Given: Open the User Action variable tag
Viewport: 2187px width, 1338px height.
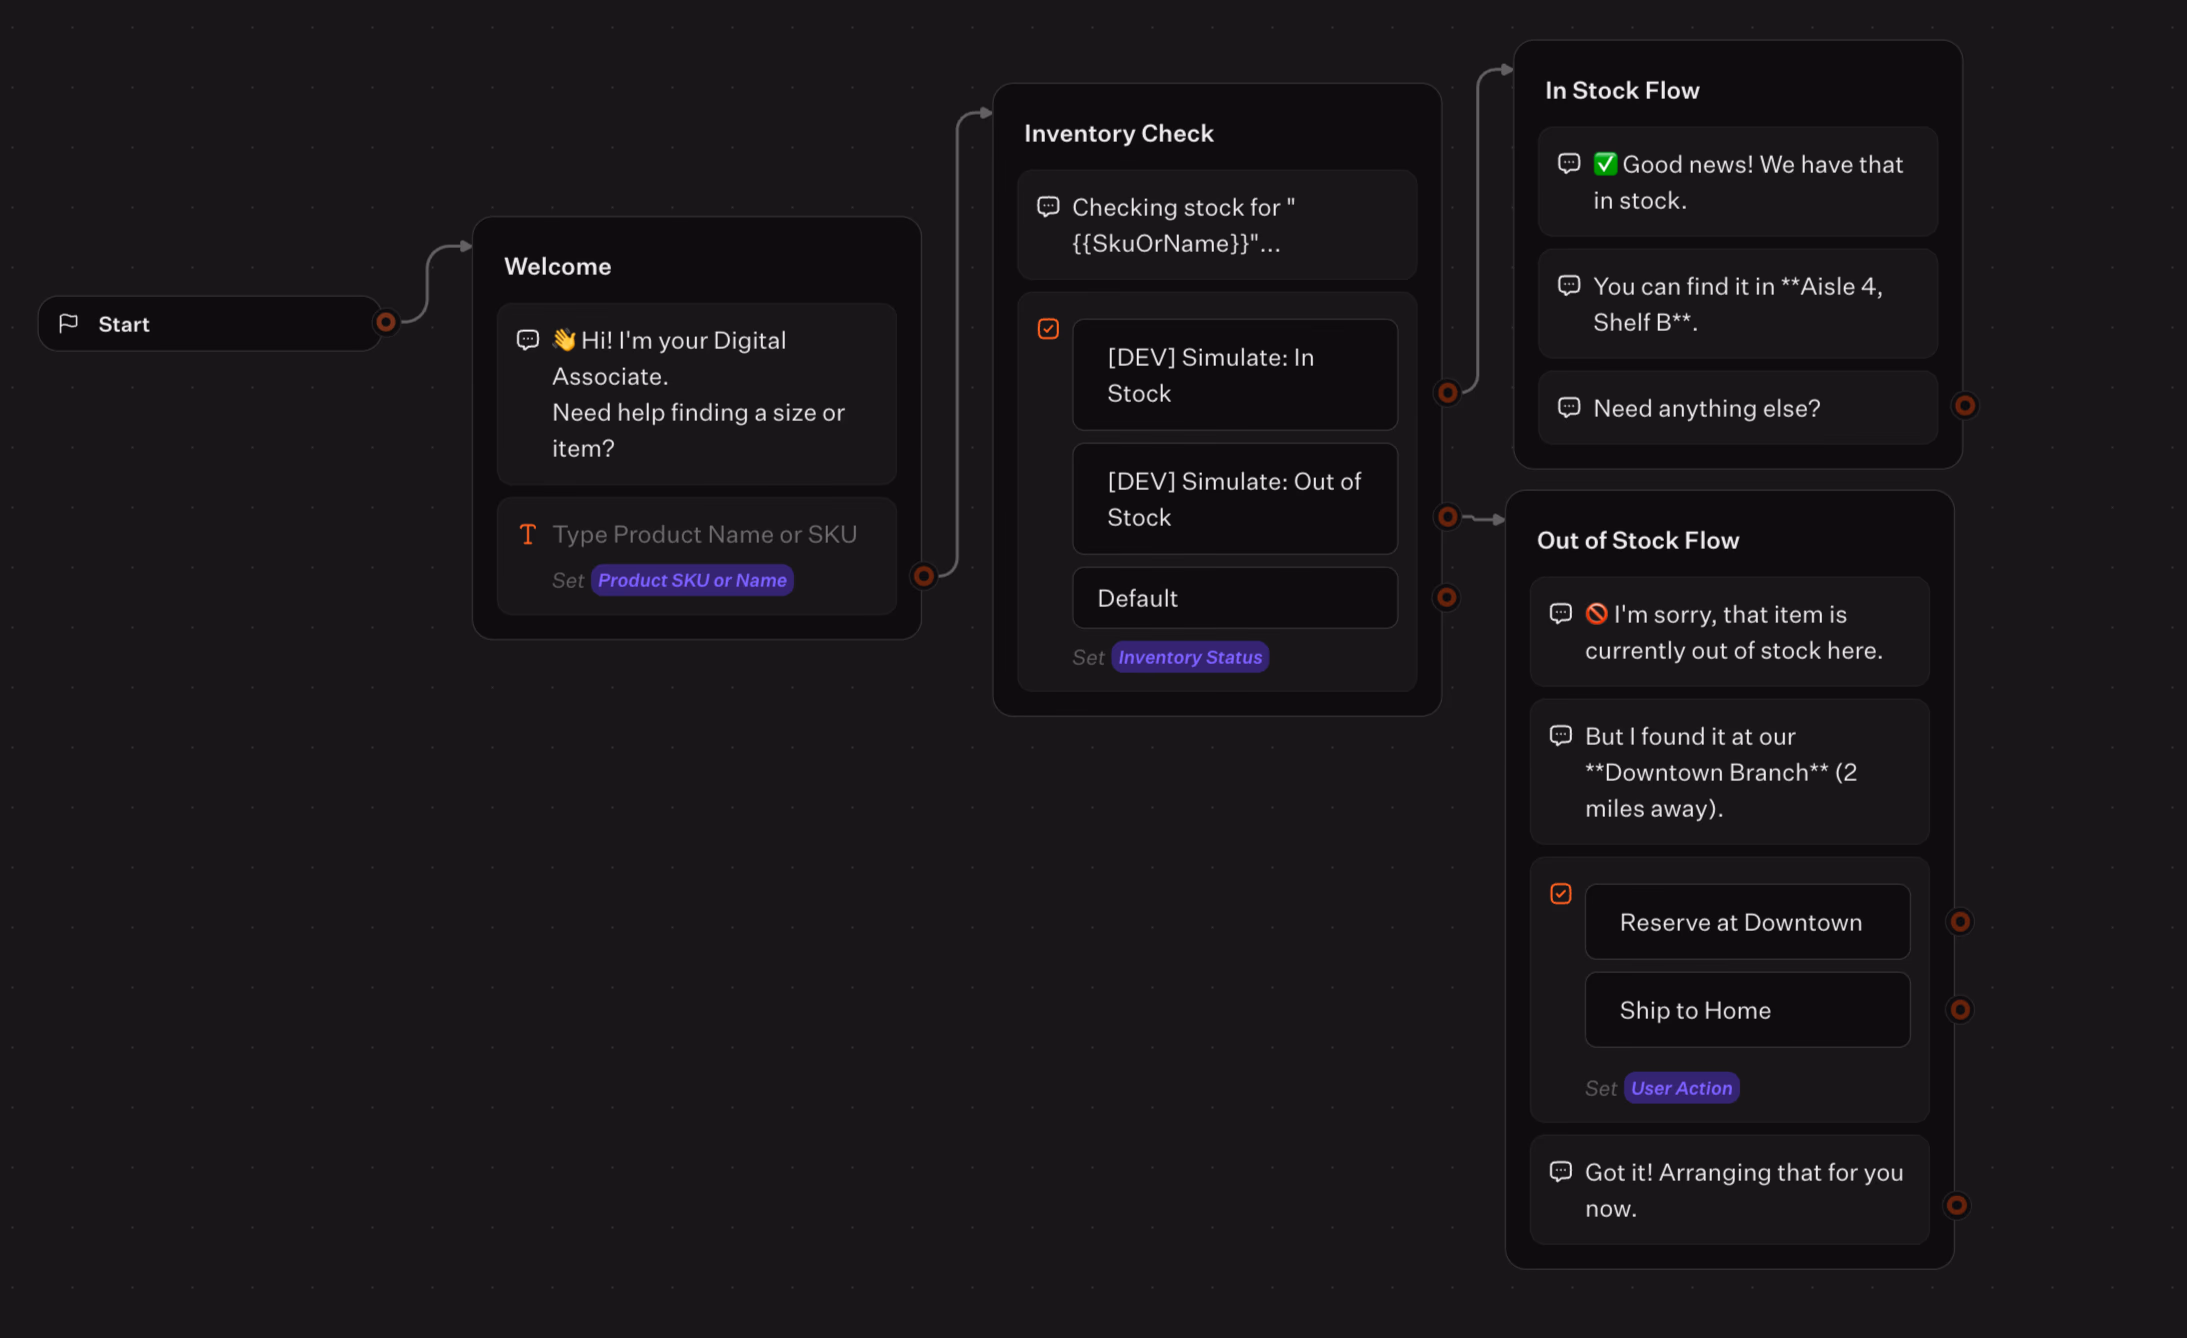Looking at the screenshot, I should point(1681,1088).
